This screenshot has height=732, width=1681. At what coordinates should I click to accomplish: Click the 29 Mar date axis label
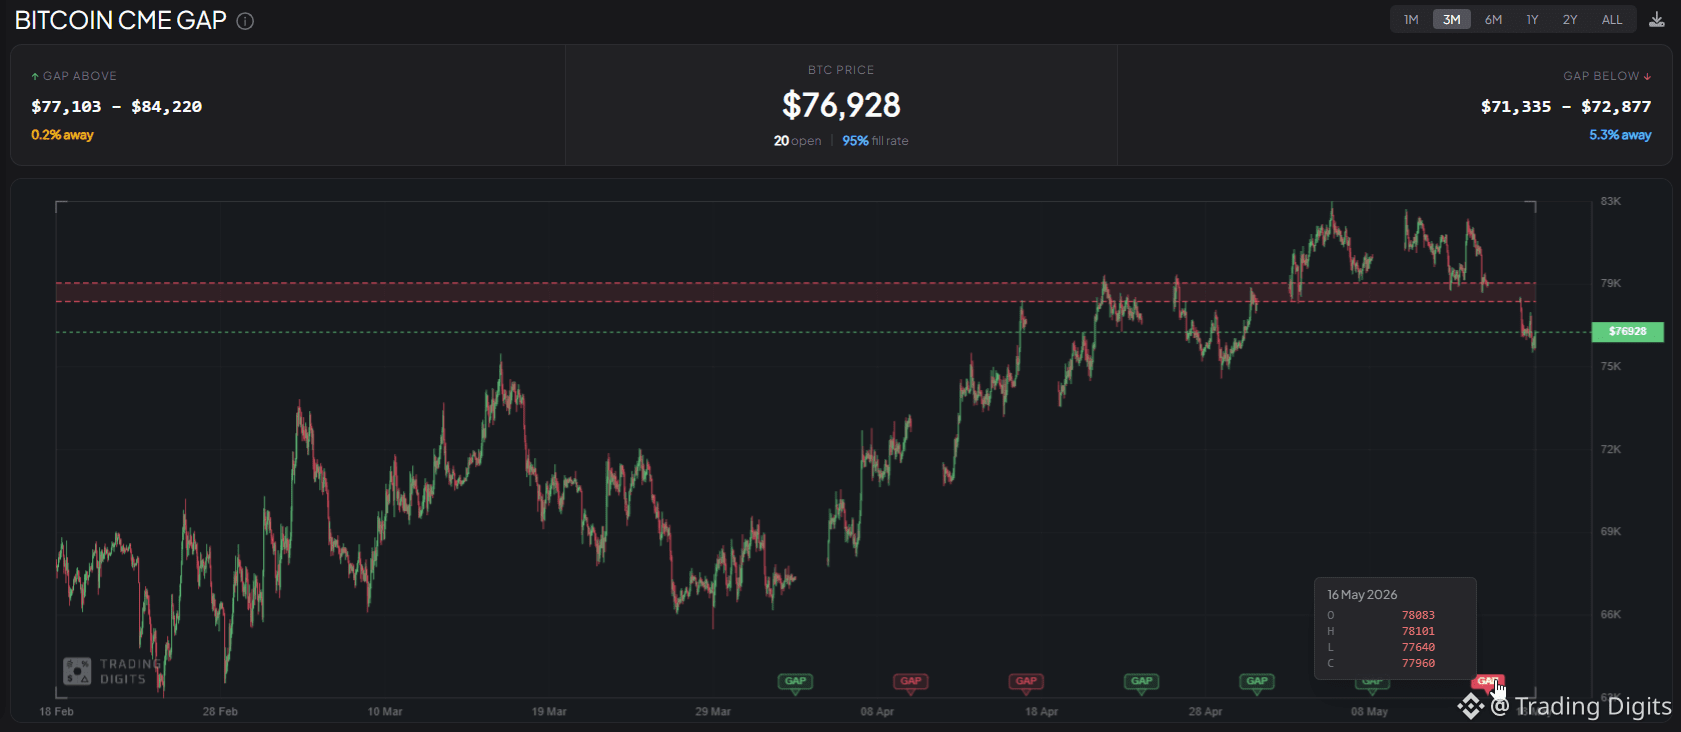pyautogui.click(x=713, y=712)
